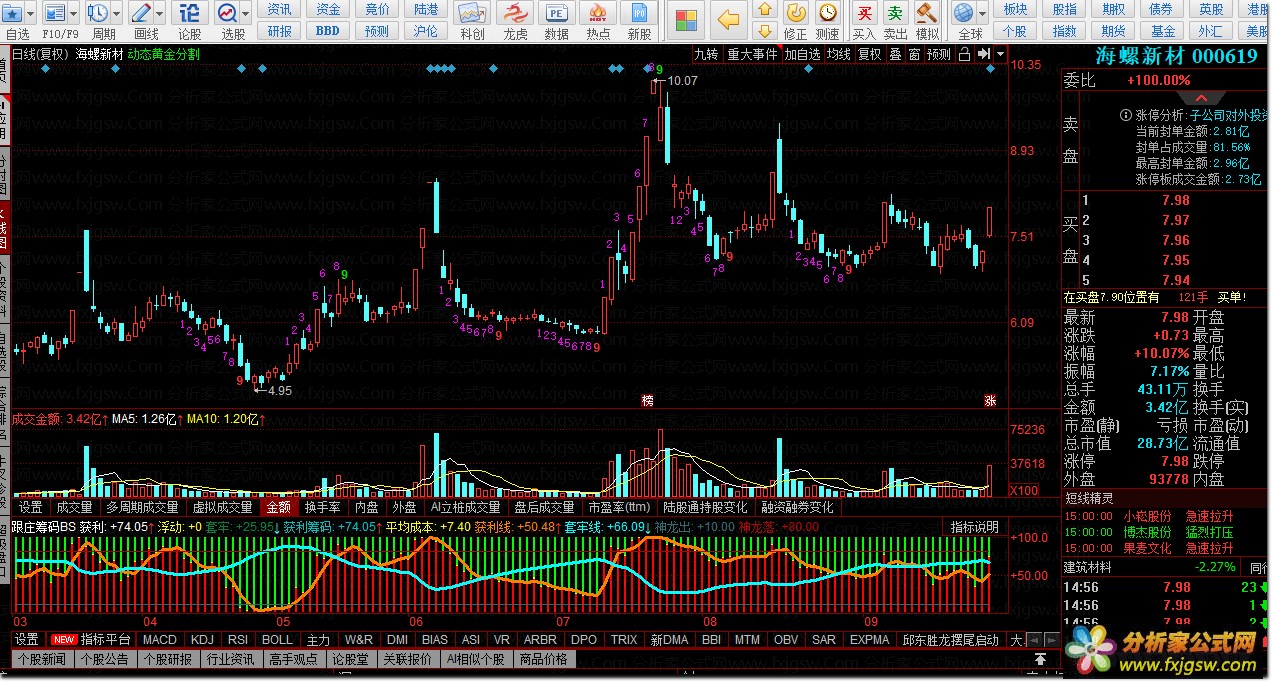Expand the 选股 dropdown arrow
Screen dimensions: 1273x682
click(247, 13)
